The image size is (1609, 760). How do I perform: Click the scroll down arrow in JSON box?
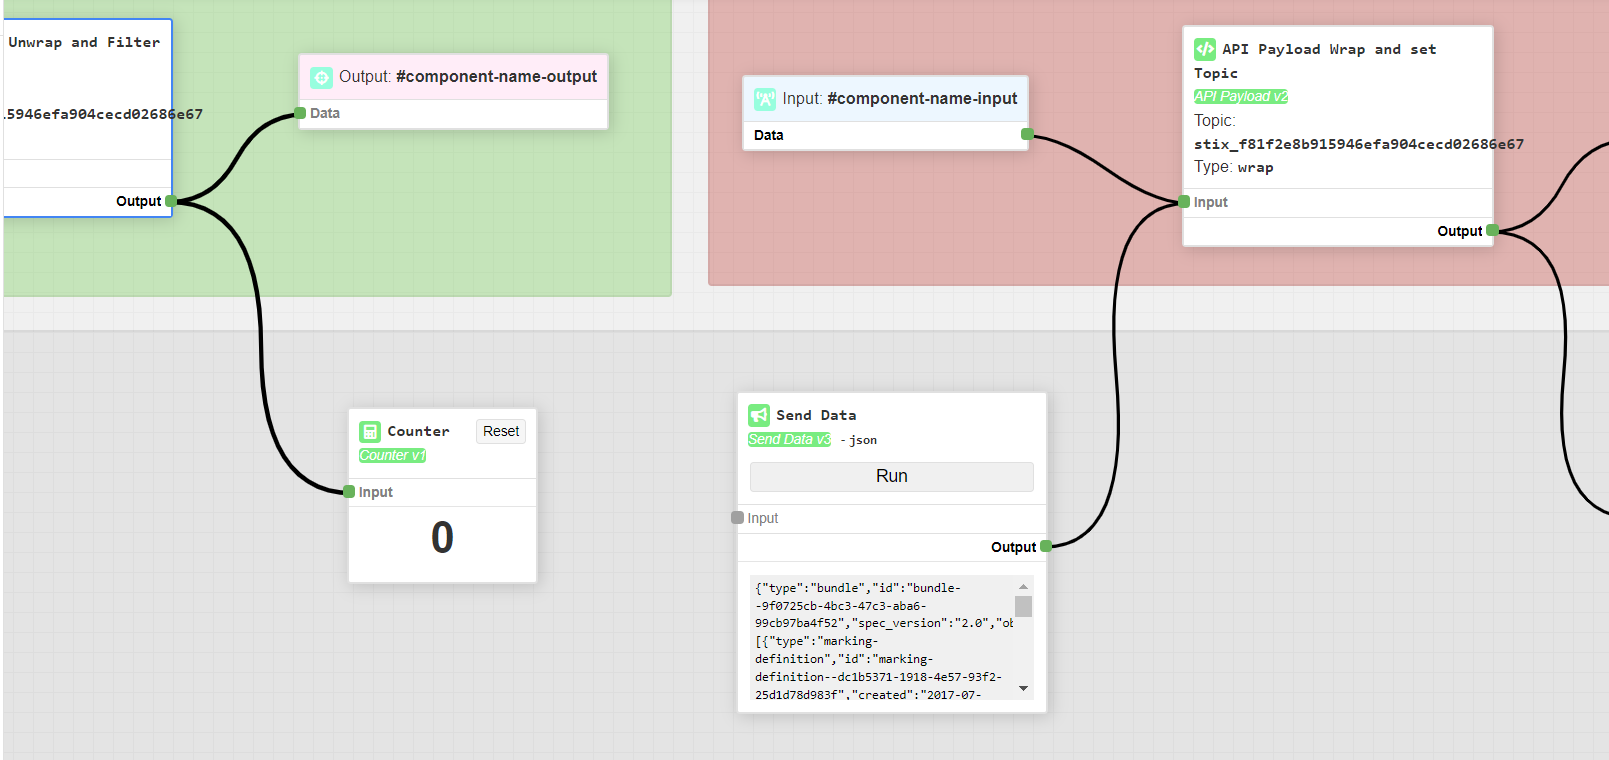tap(1023, 688)
